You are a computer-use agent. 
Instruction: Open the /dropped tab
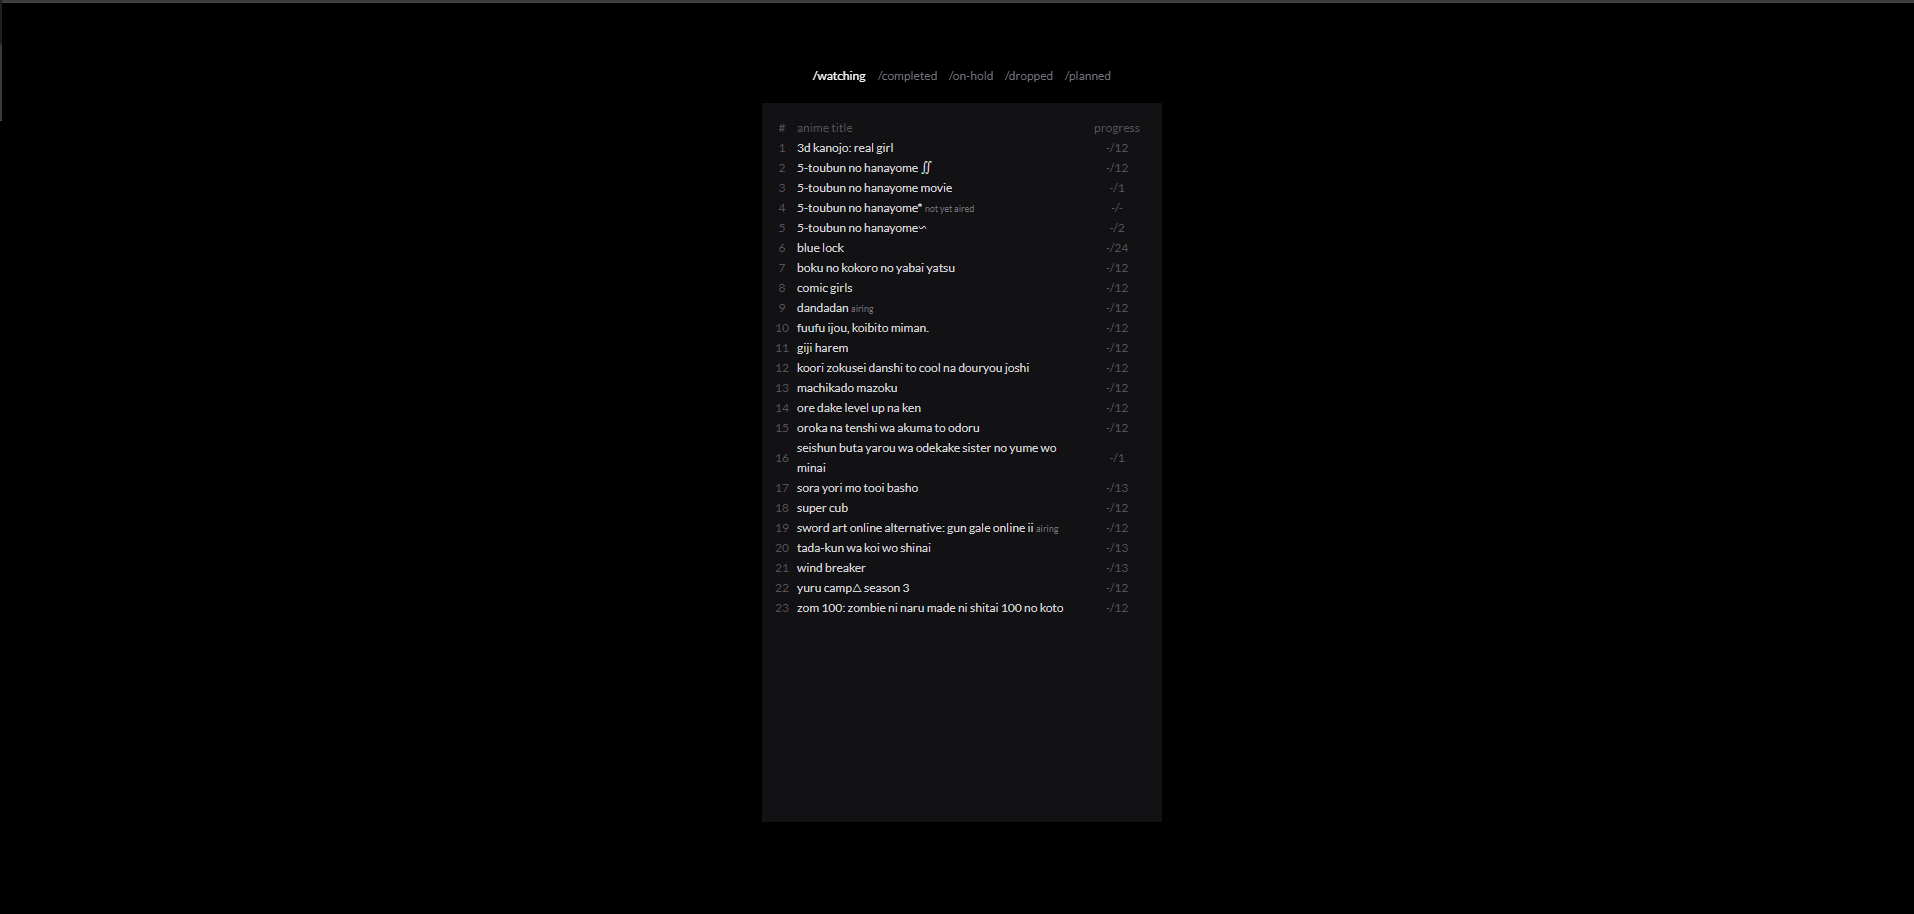click(1029, 76)
